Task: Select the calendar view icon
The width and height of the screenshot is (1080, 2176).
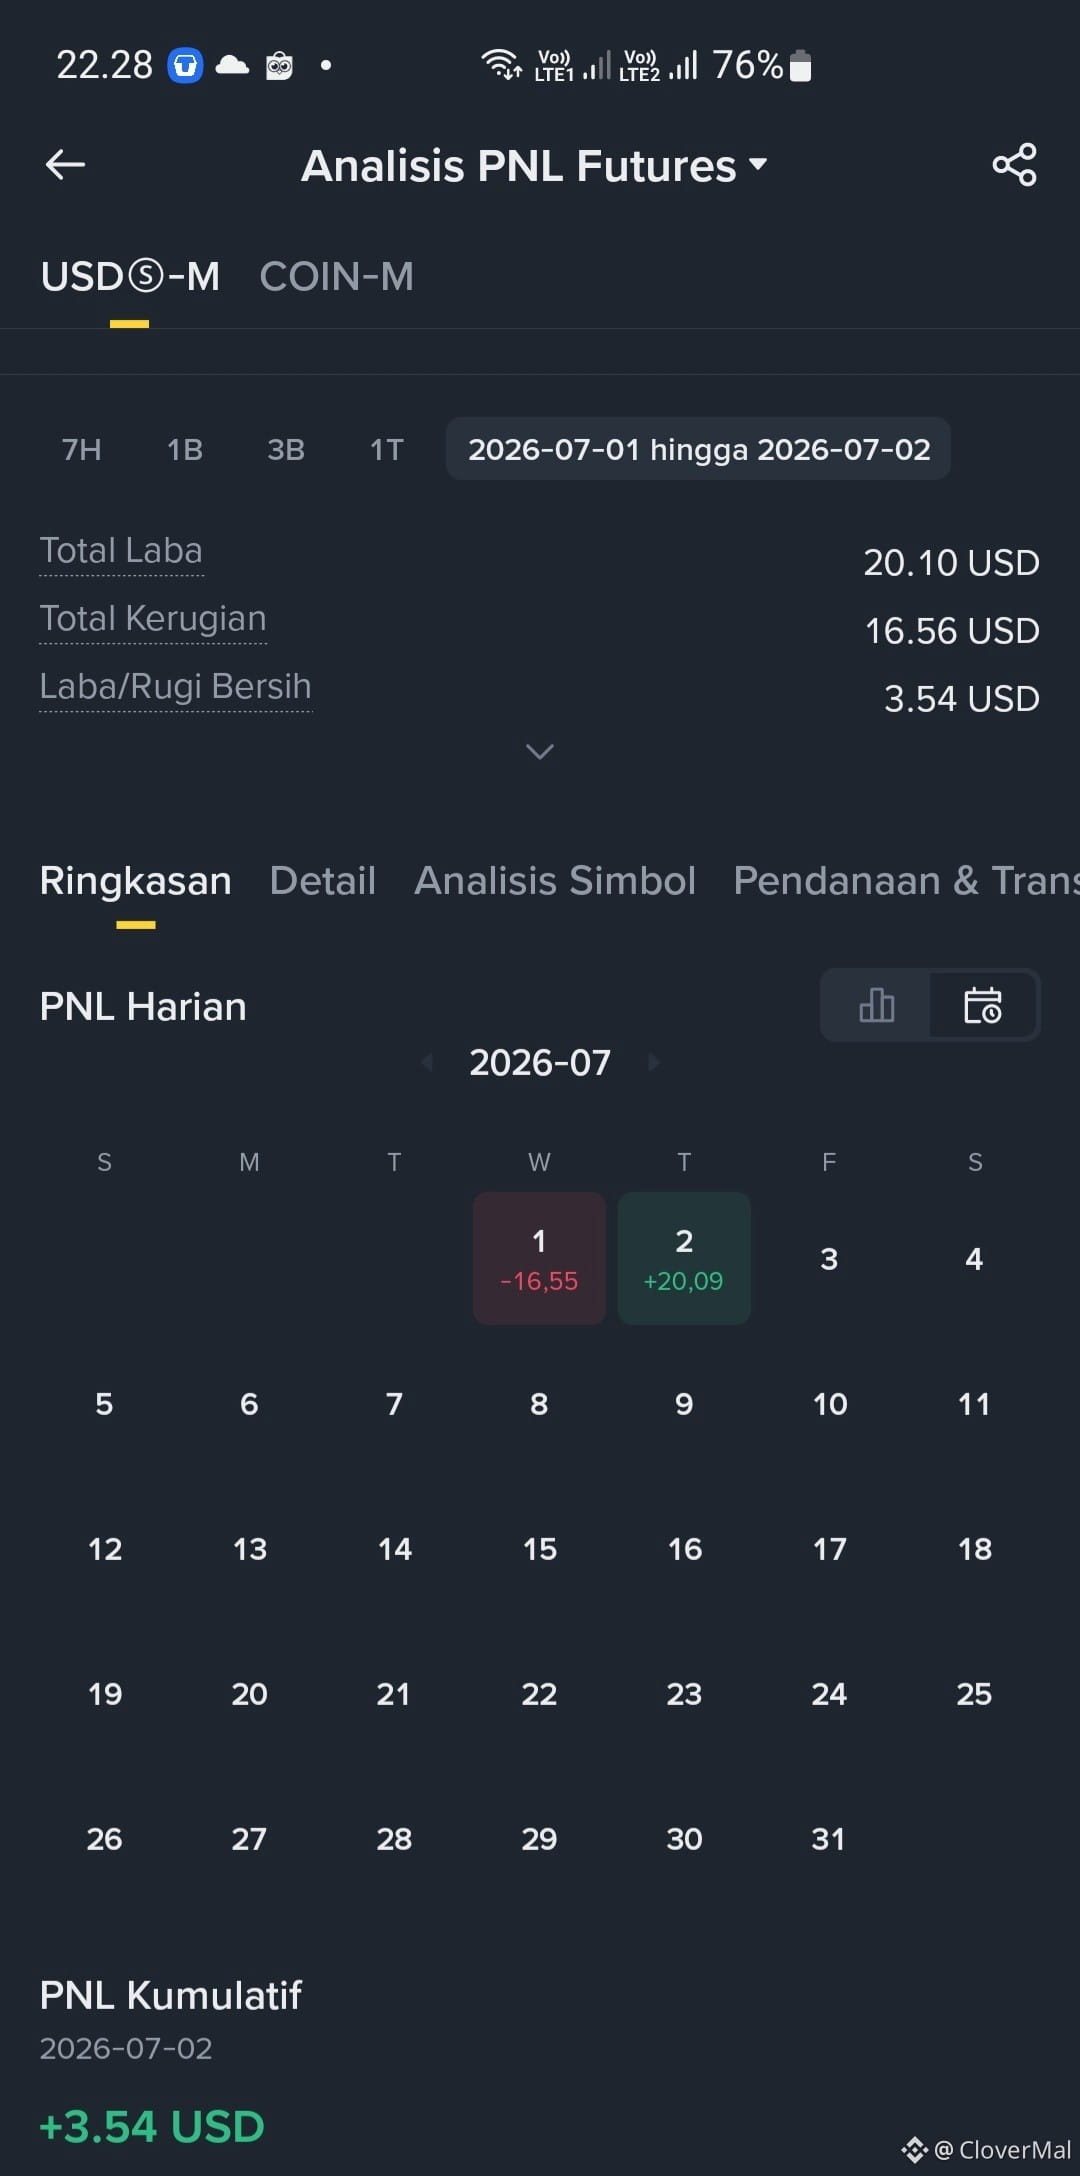Action: 982,1005
